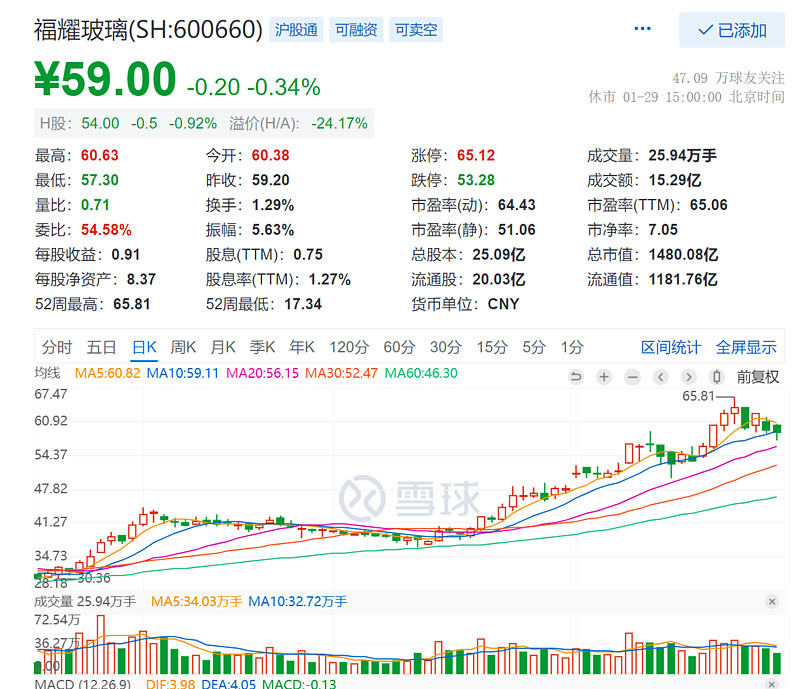The width and height of the screenshot is (800, 689).
Task: Click the 65.81 peak label on chart
Action: tap(698, 396)
